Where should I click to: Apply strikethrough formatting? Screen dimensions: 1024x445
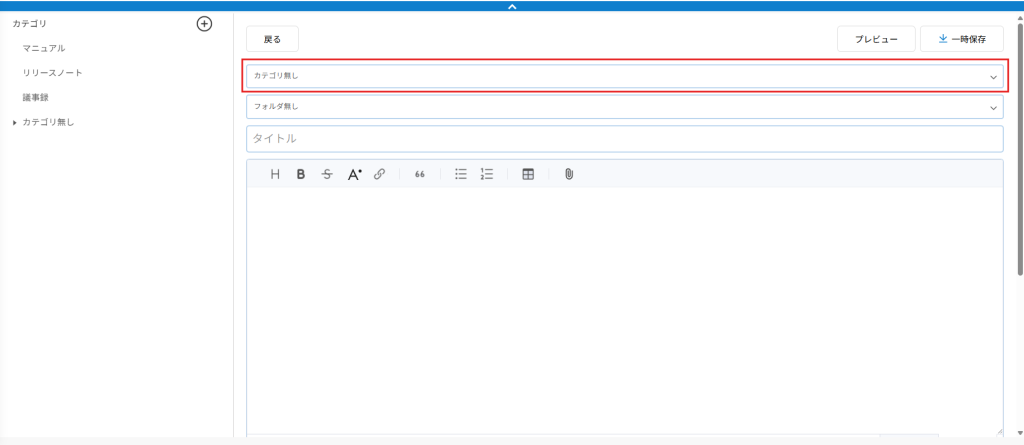coord(327,174)
